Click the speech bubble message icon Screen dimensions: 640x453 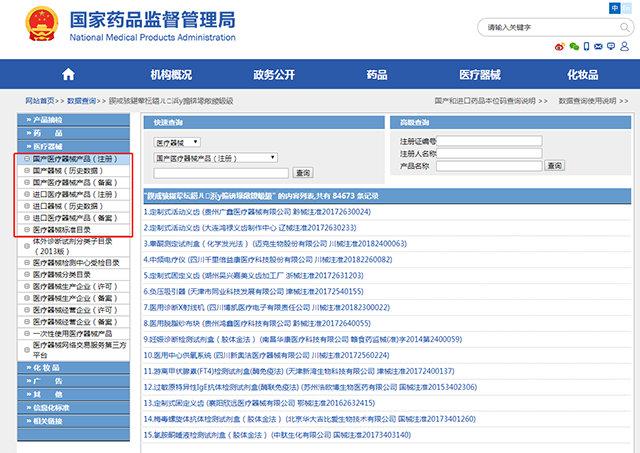coord(611,47)
